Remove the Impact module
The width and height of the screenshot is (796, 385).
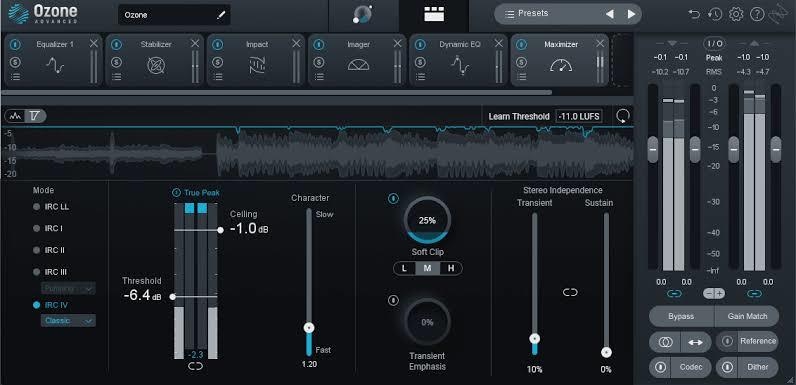pos(296,44)
